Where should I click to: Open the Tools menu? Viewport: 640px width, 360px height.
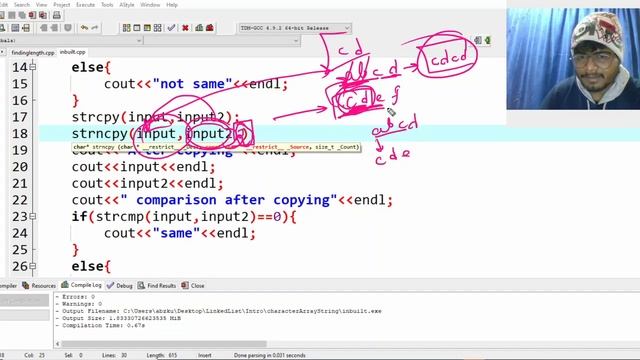107,4
